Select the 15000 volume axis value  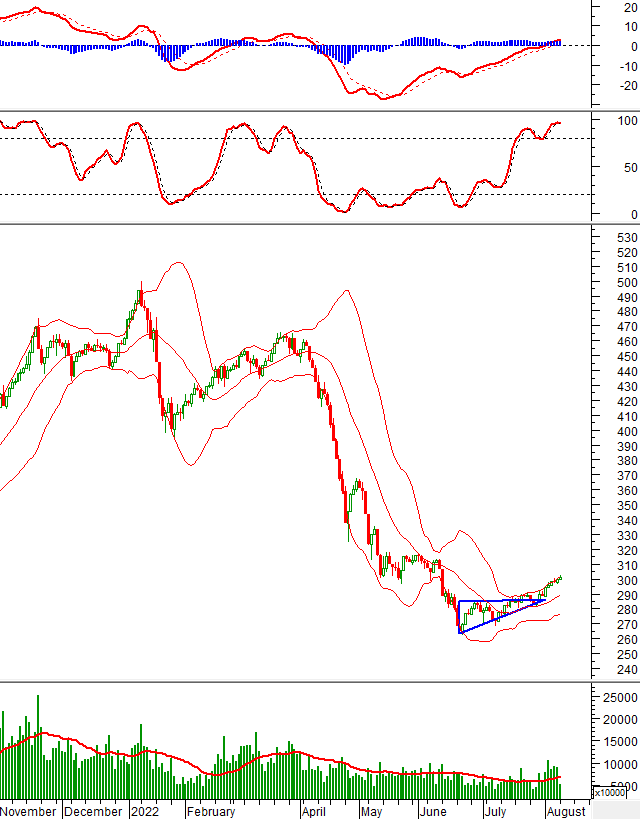click(x=620, y=742)
